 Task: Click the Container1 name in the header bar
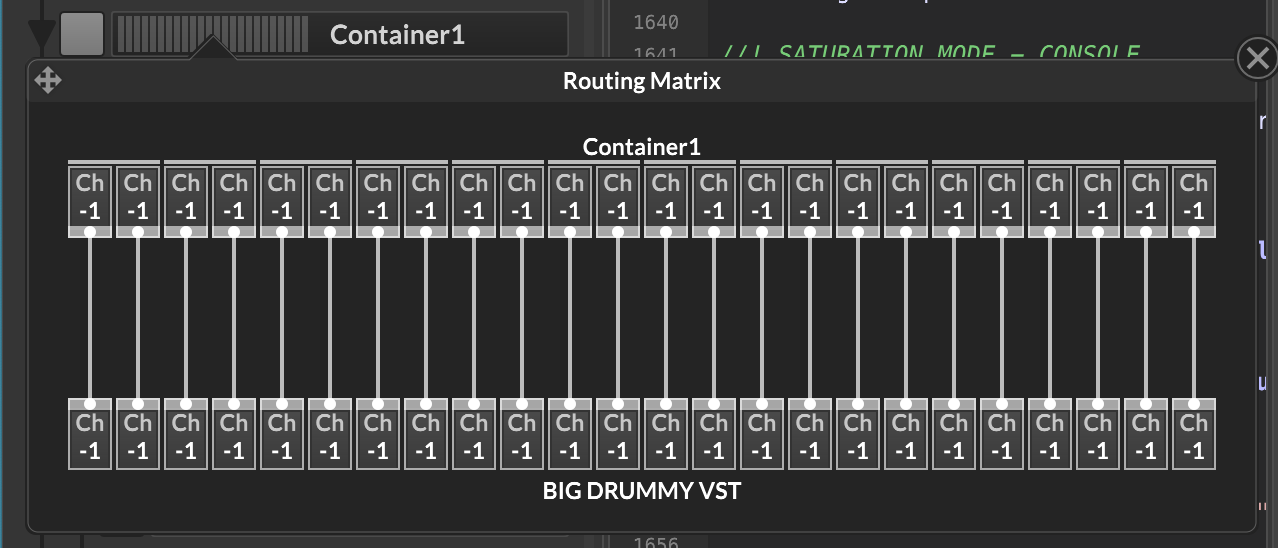pos(397,35)
